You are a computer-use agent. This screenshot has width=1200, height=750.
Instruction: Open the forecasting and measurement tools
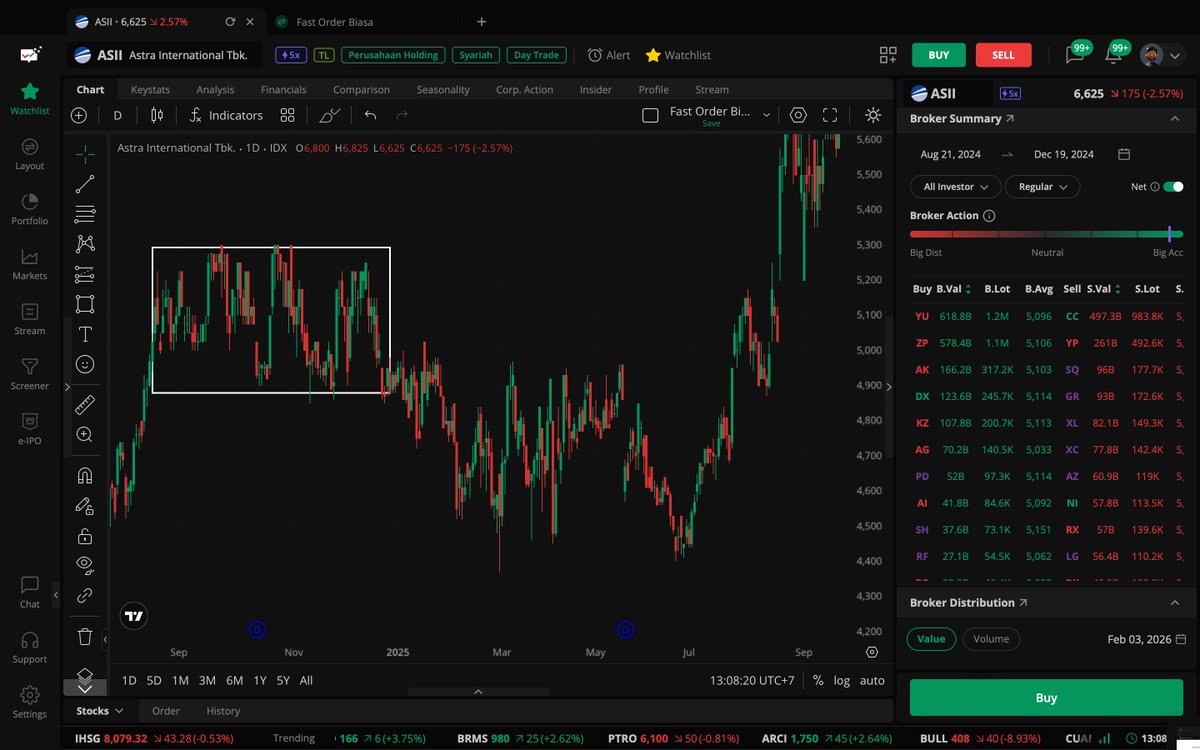[85, 274]
